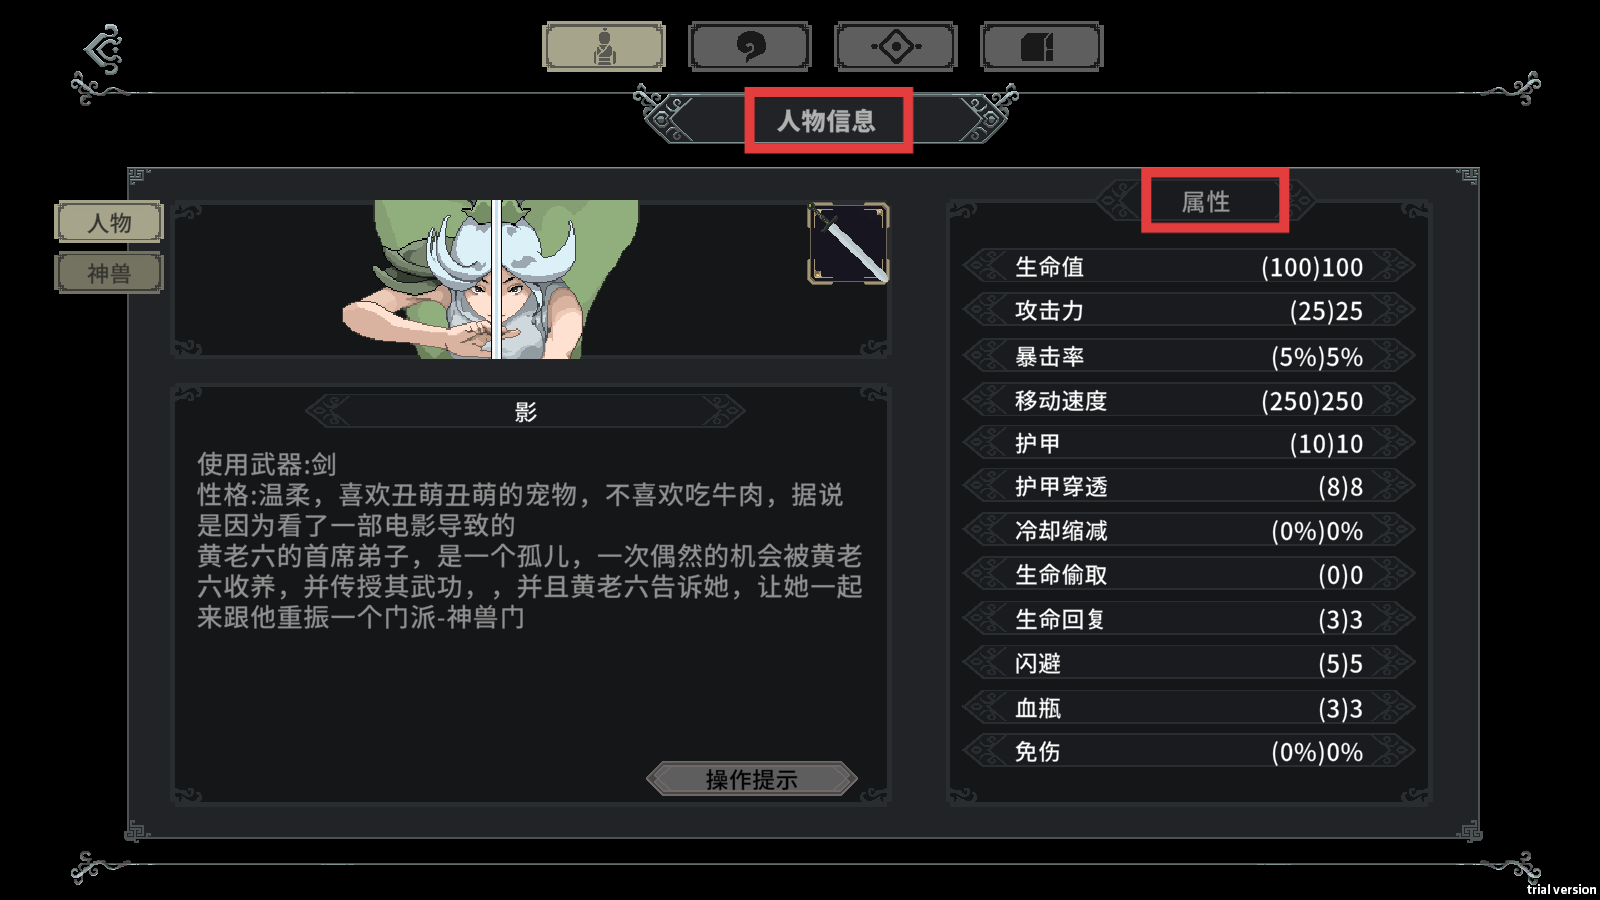
Task: Select the 冷却缩减 attribute row
Action: pyautogui.click(x=1189, y=531)
